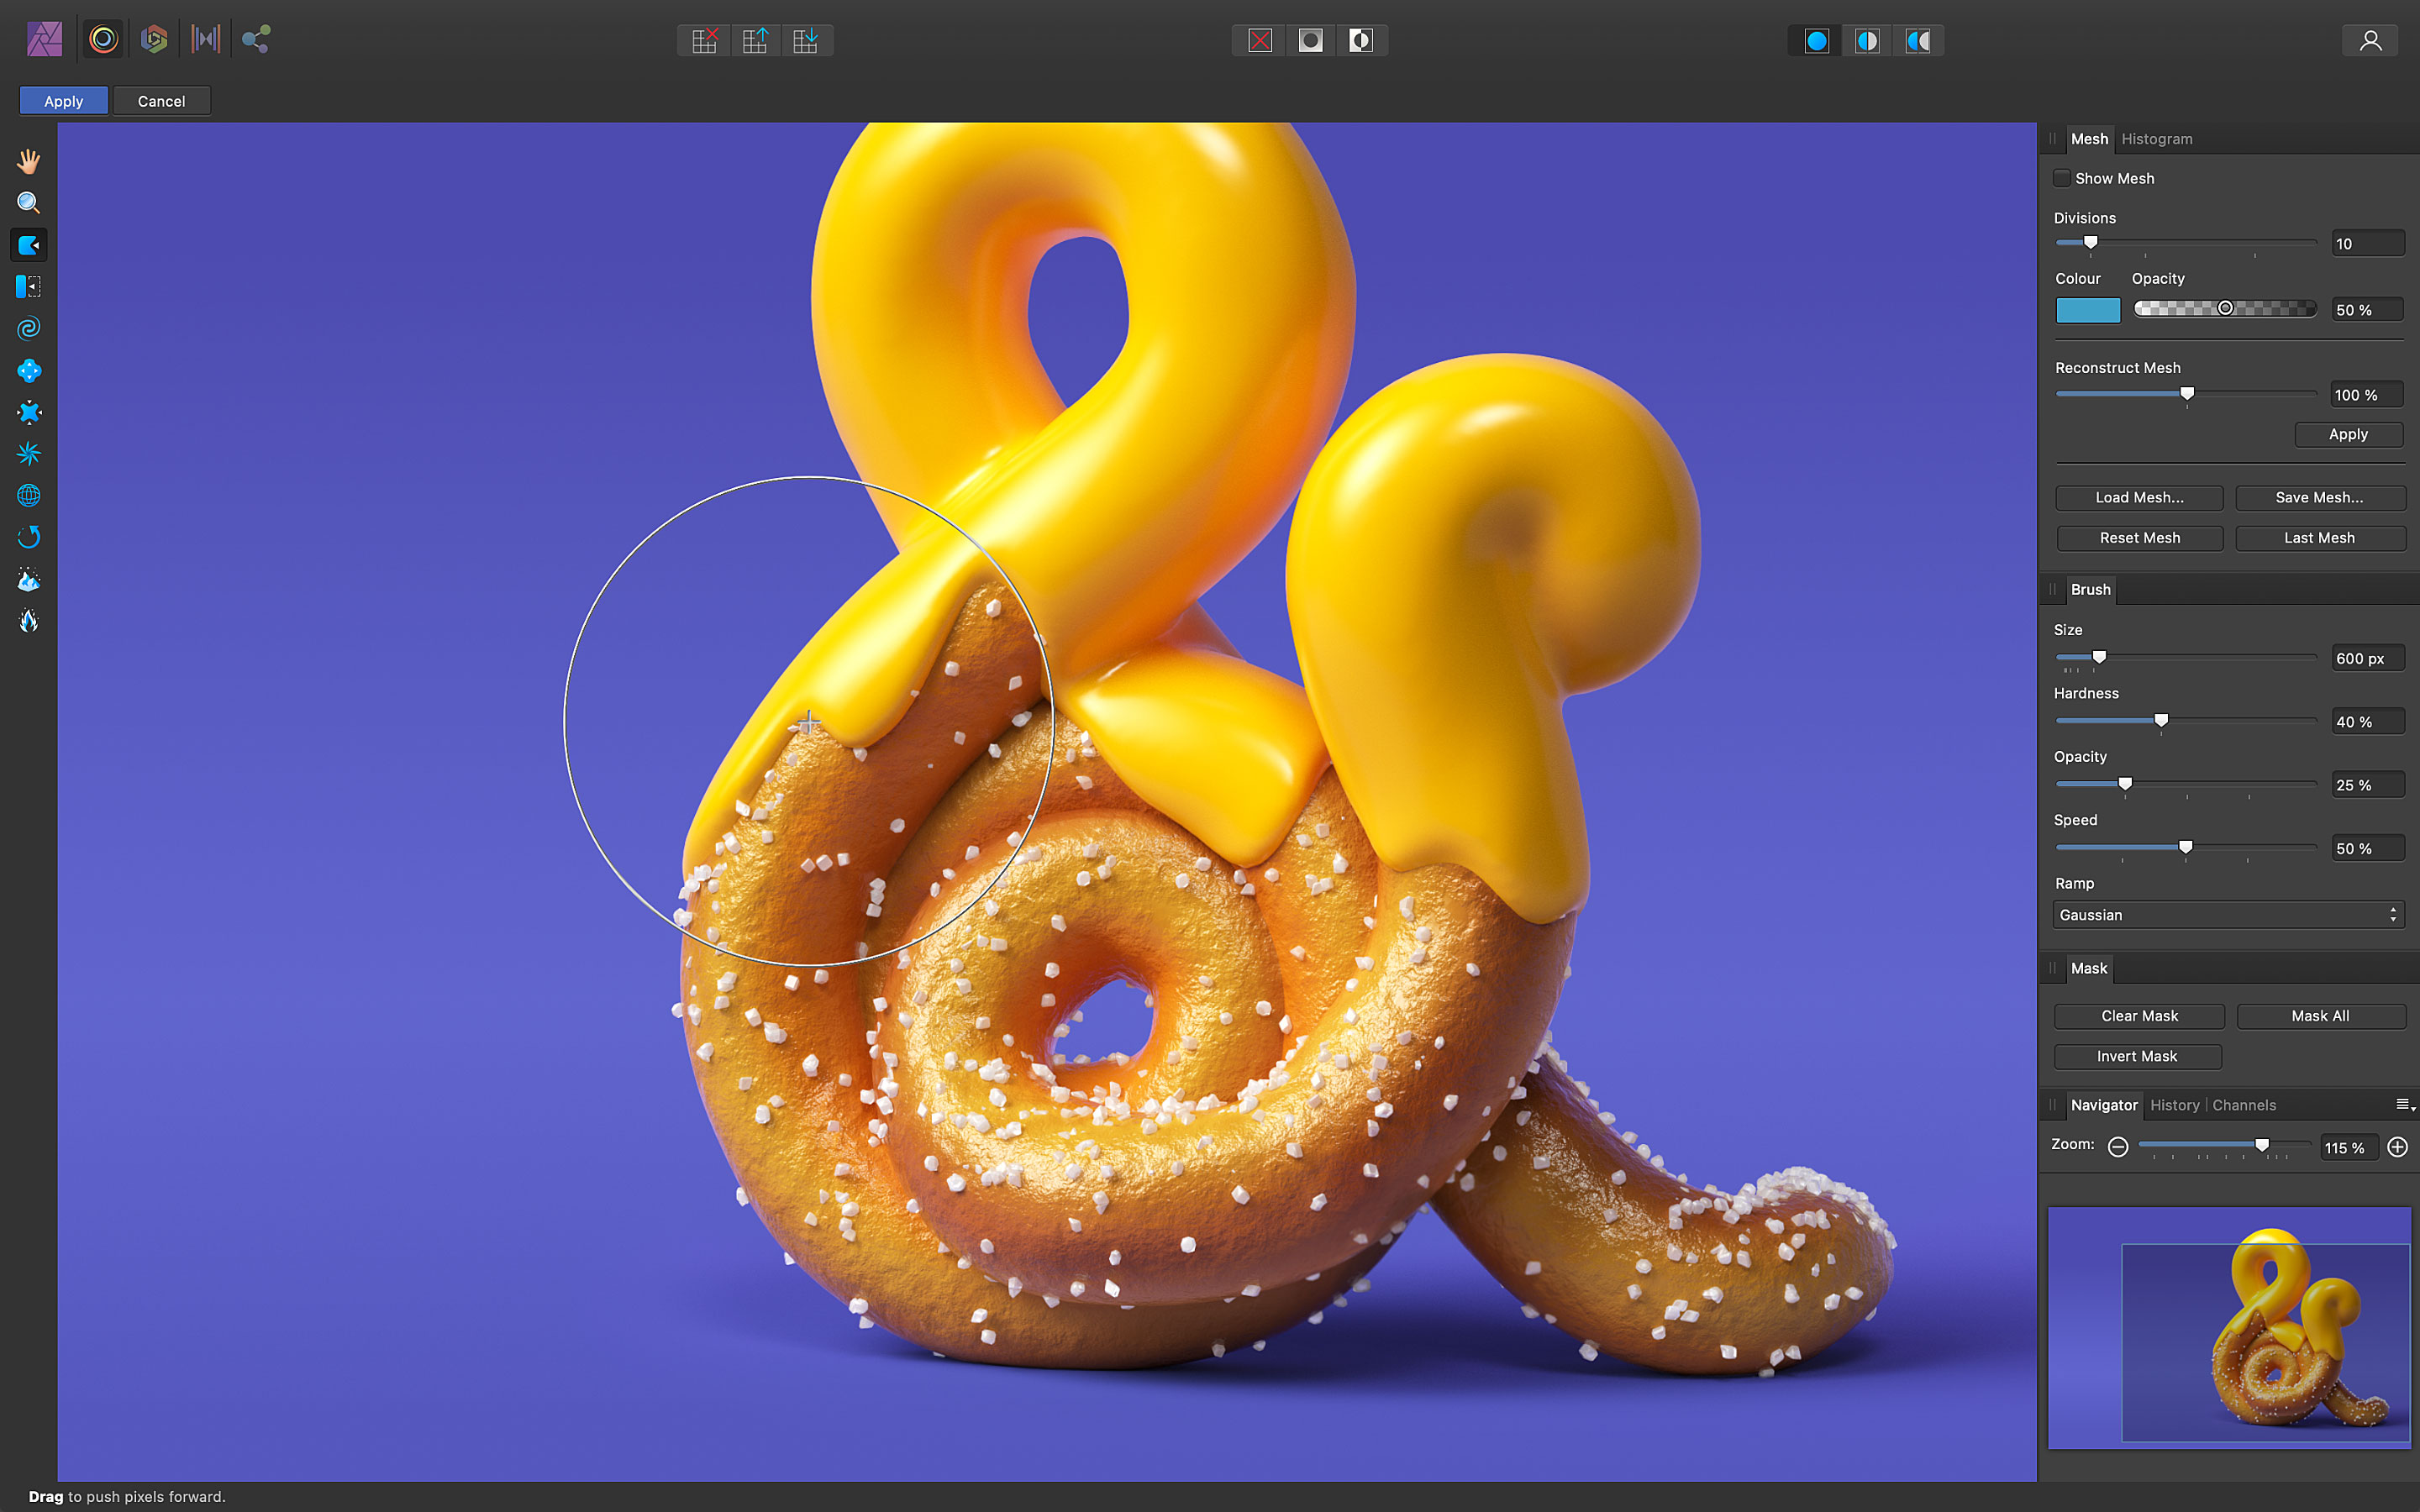
Task: Click Apply to confirm liquify changes
Action: [x=63, y=100]
